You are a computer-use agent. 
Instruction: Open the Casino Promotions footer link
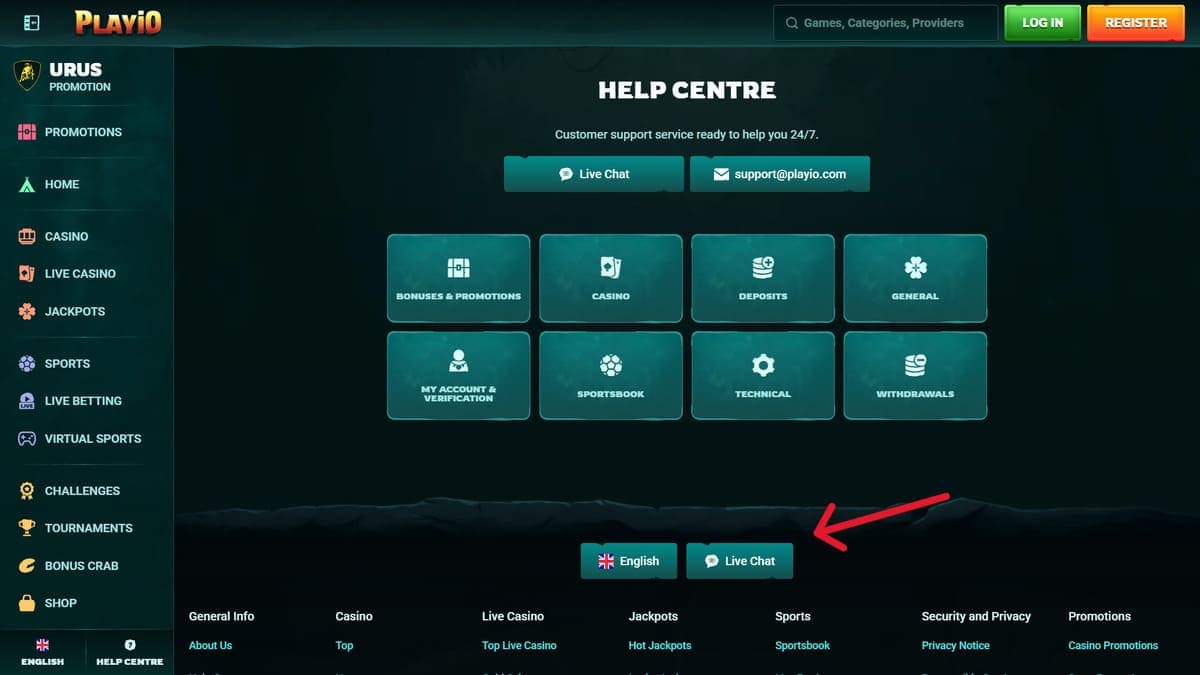(1113, 646)
